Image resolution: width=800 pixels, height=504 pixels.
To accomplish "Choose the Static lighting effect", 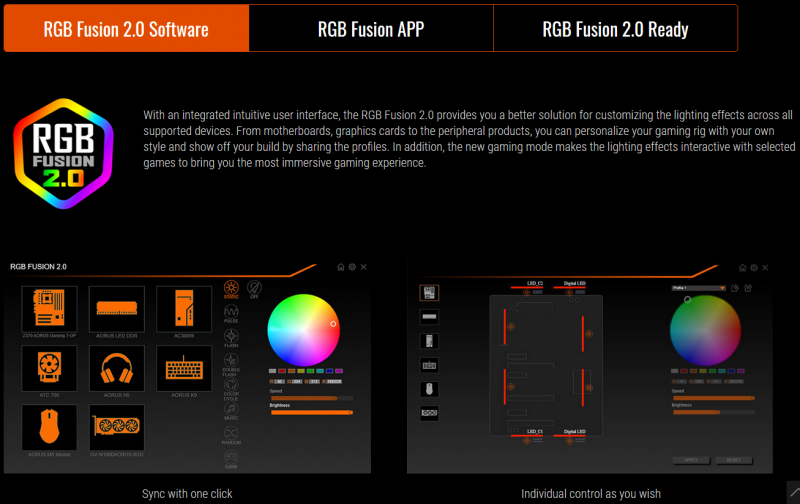I will pyautogui.click(x=231, y=289).
